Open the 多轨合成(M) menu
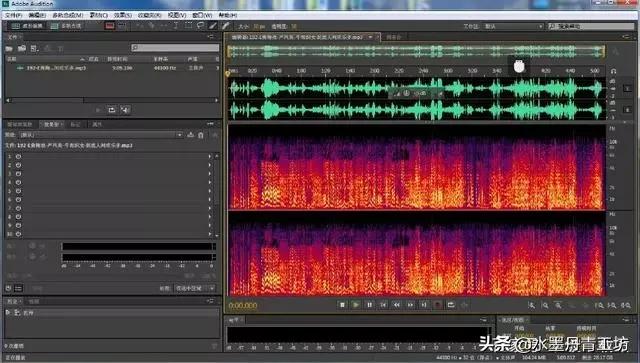This screenshot has height=363, width=640. tap(67, 15)
